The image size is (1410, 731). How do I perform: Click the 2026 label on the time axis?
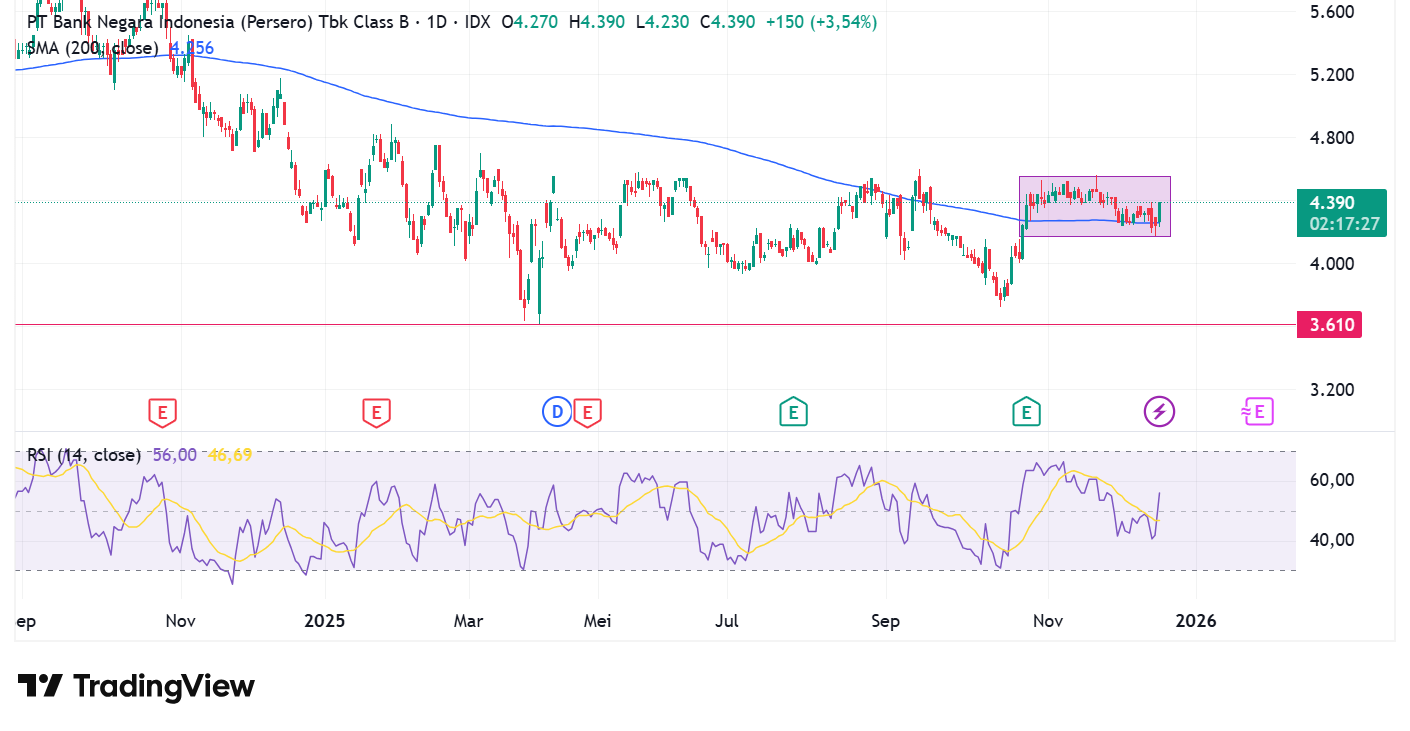[1196, 621]
